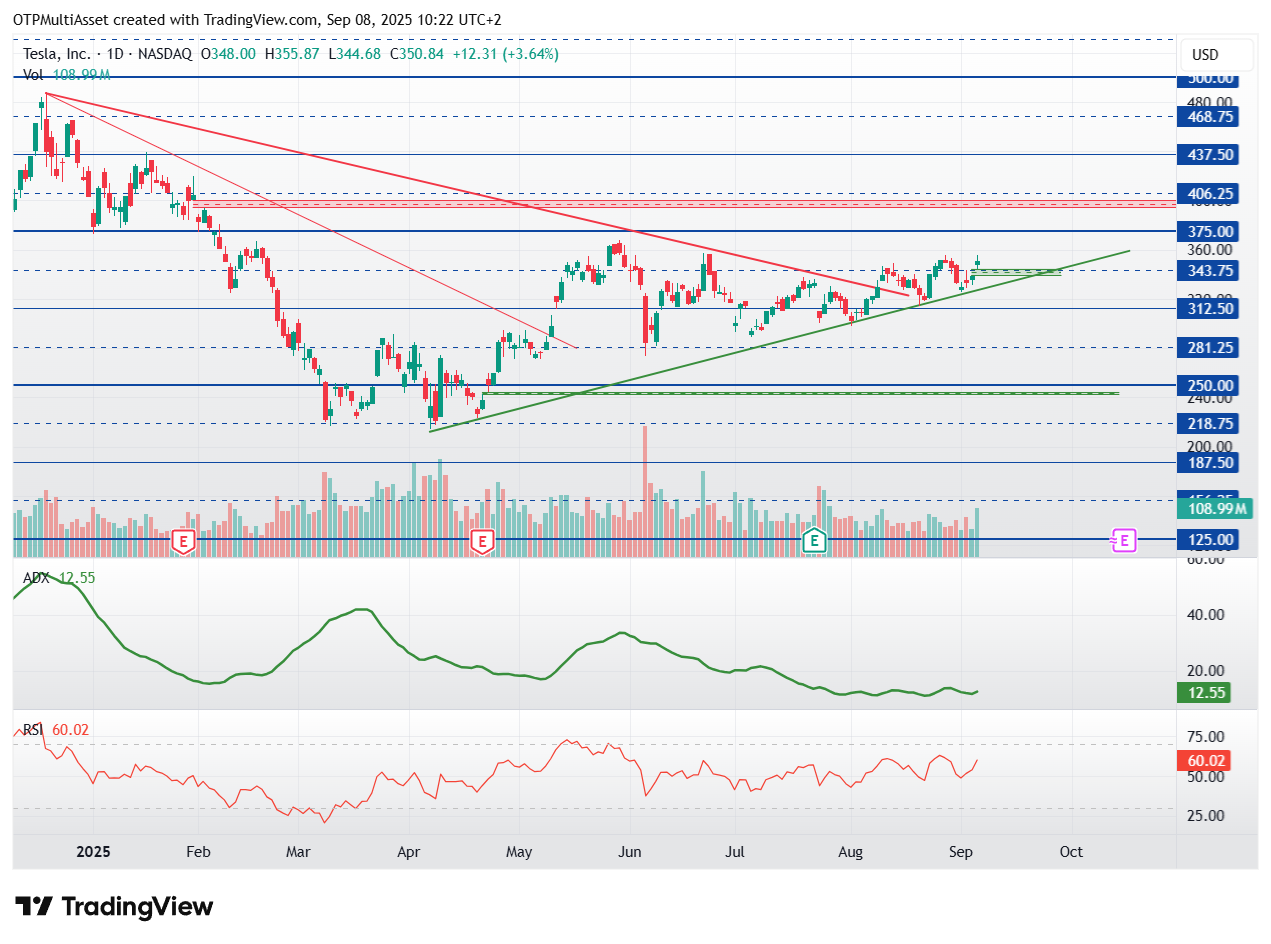Click the green earnings marker in late July
The image size is (1271, 944).
[815, 541]
